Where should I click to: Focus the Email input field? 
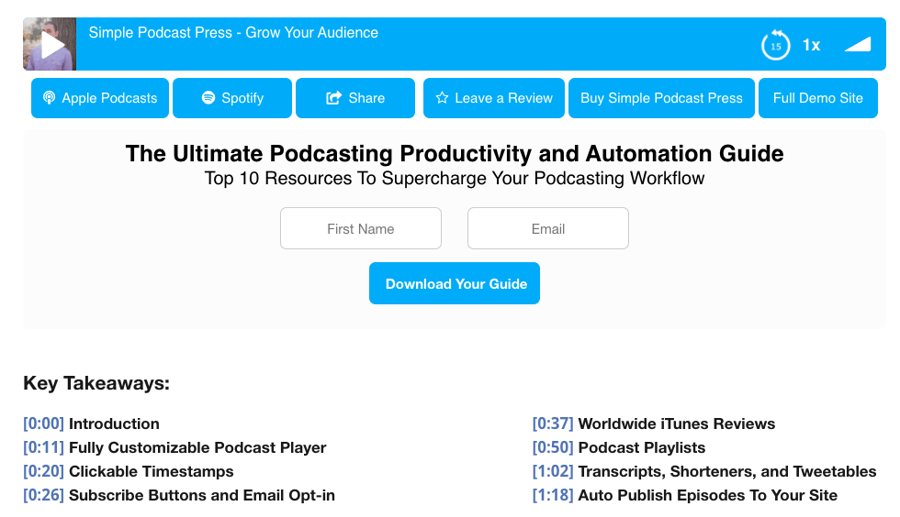point(547,229)
